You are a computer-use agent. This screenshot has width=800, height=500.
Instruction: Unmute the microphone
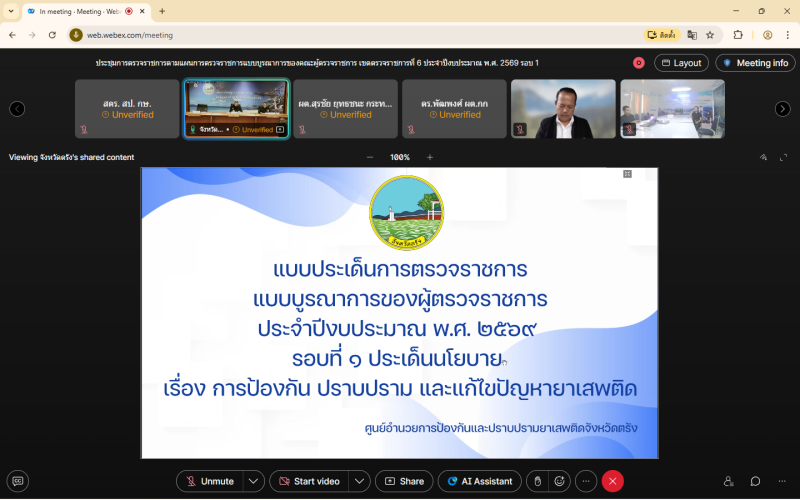[210, 481]
